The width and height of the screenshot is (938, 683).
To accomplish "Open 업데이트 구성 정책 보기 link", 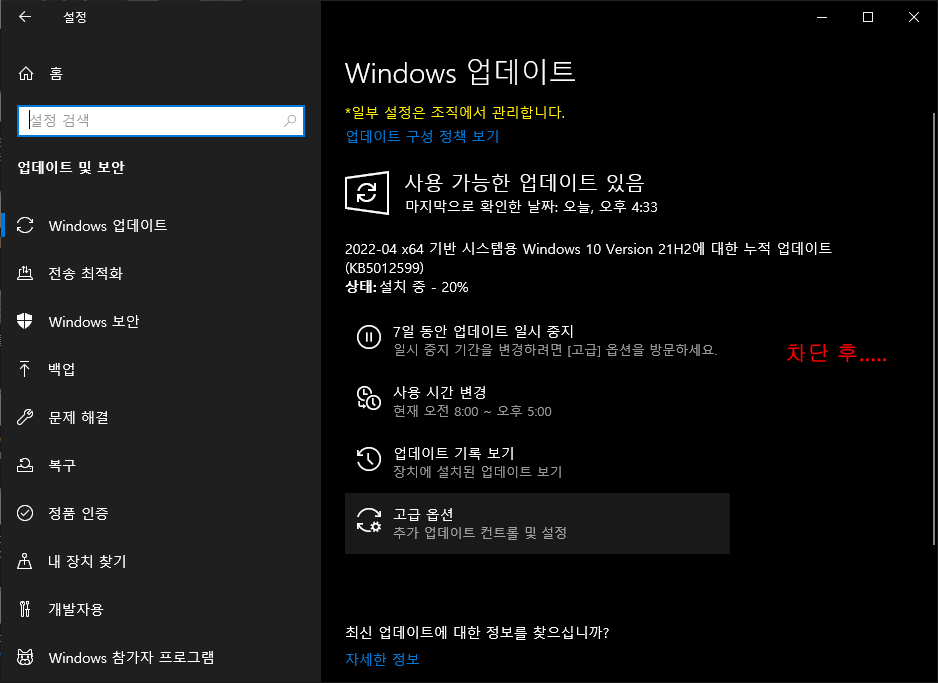I will 422,136.
